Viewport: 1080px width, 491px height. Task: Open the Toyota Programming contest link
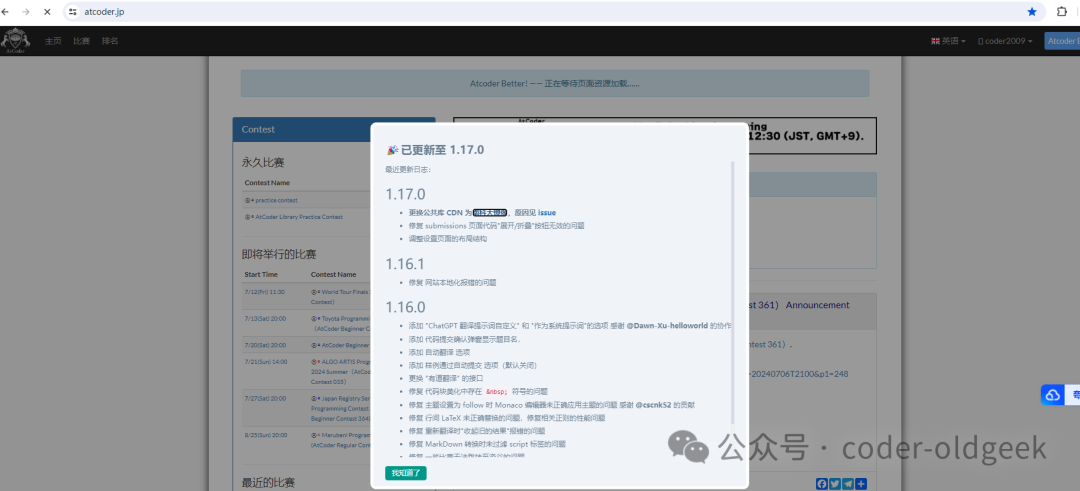pyautogui.click(x=345, y=319)
